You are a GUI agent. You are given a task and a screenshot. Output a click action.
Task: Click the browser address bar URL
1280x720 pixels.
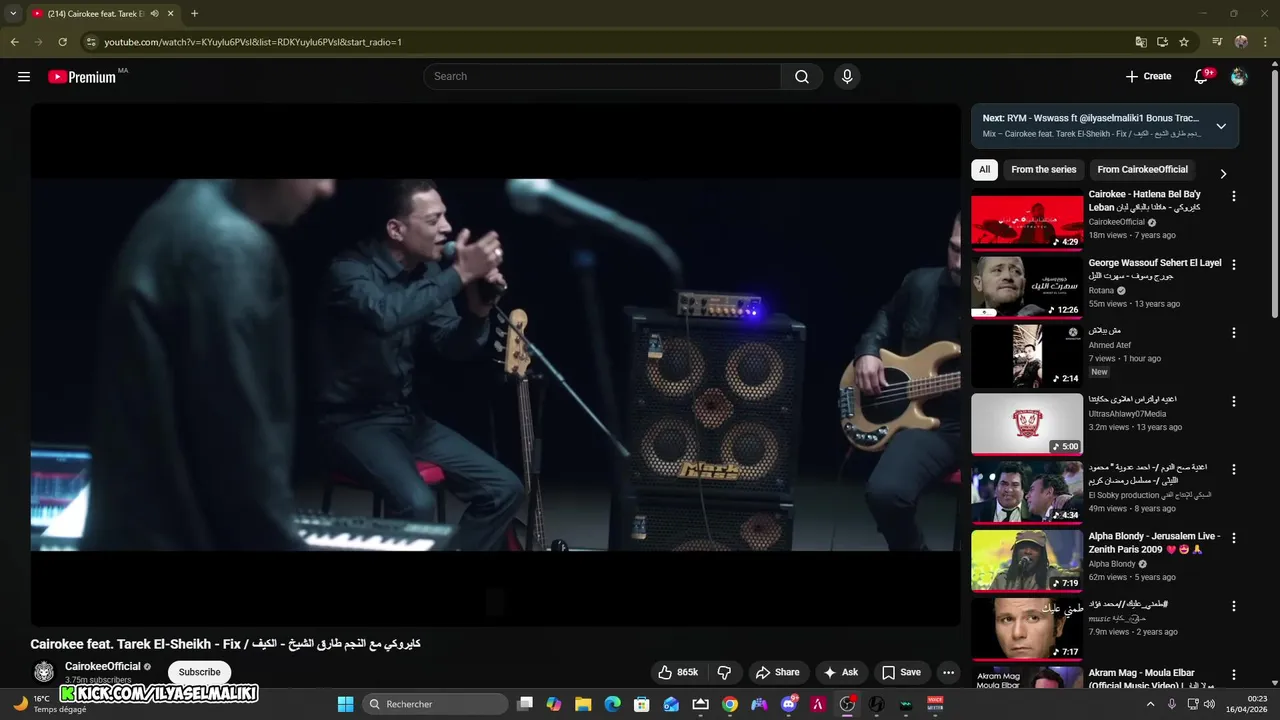pyautogui.click(x=253, y=42)
